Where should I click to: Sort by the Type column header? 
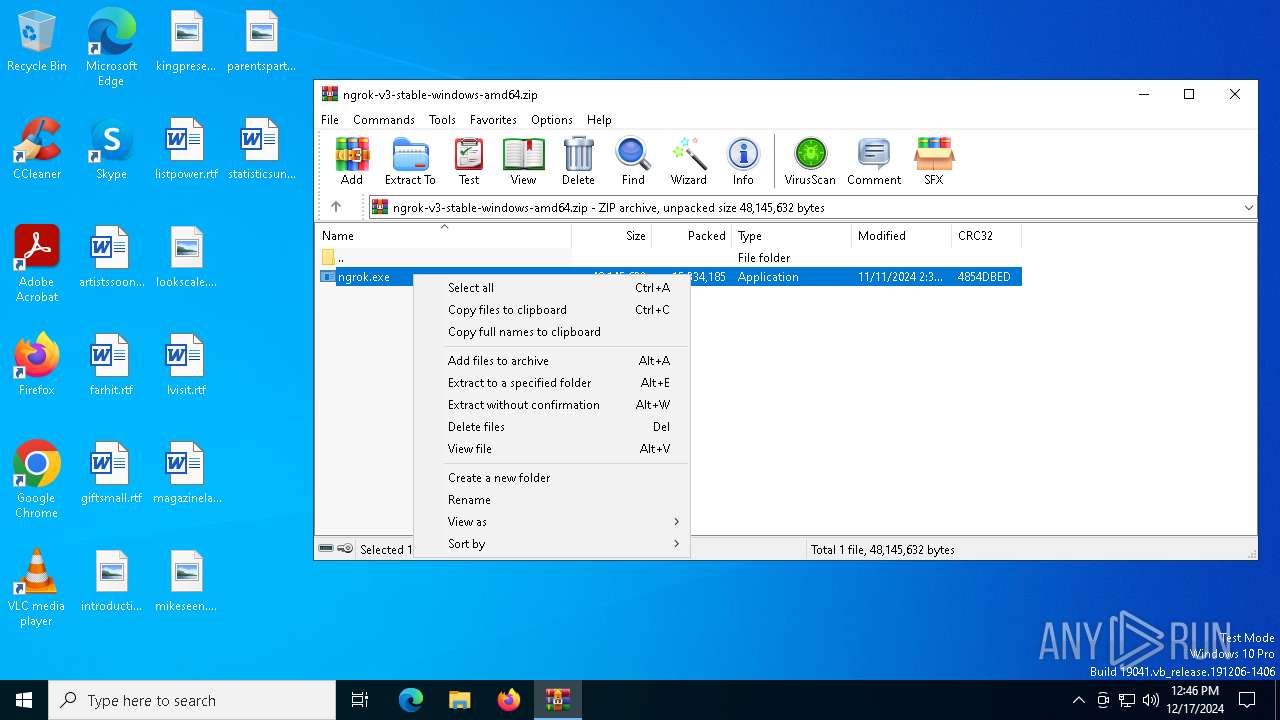791,236
